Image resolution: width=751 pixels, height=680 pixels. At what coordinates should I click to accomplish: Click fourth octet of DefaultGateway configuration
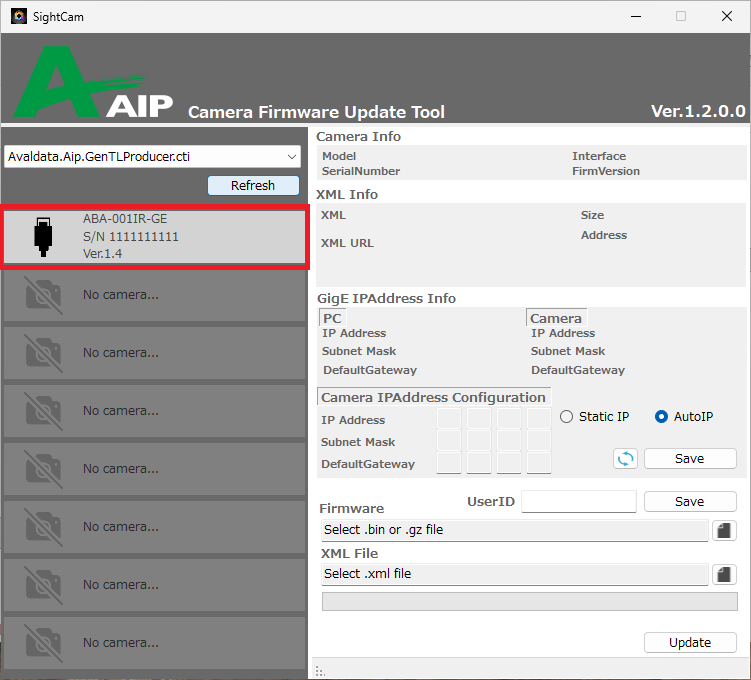539,463
